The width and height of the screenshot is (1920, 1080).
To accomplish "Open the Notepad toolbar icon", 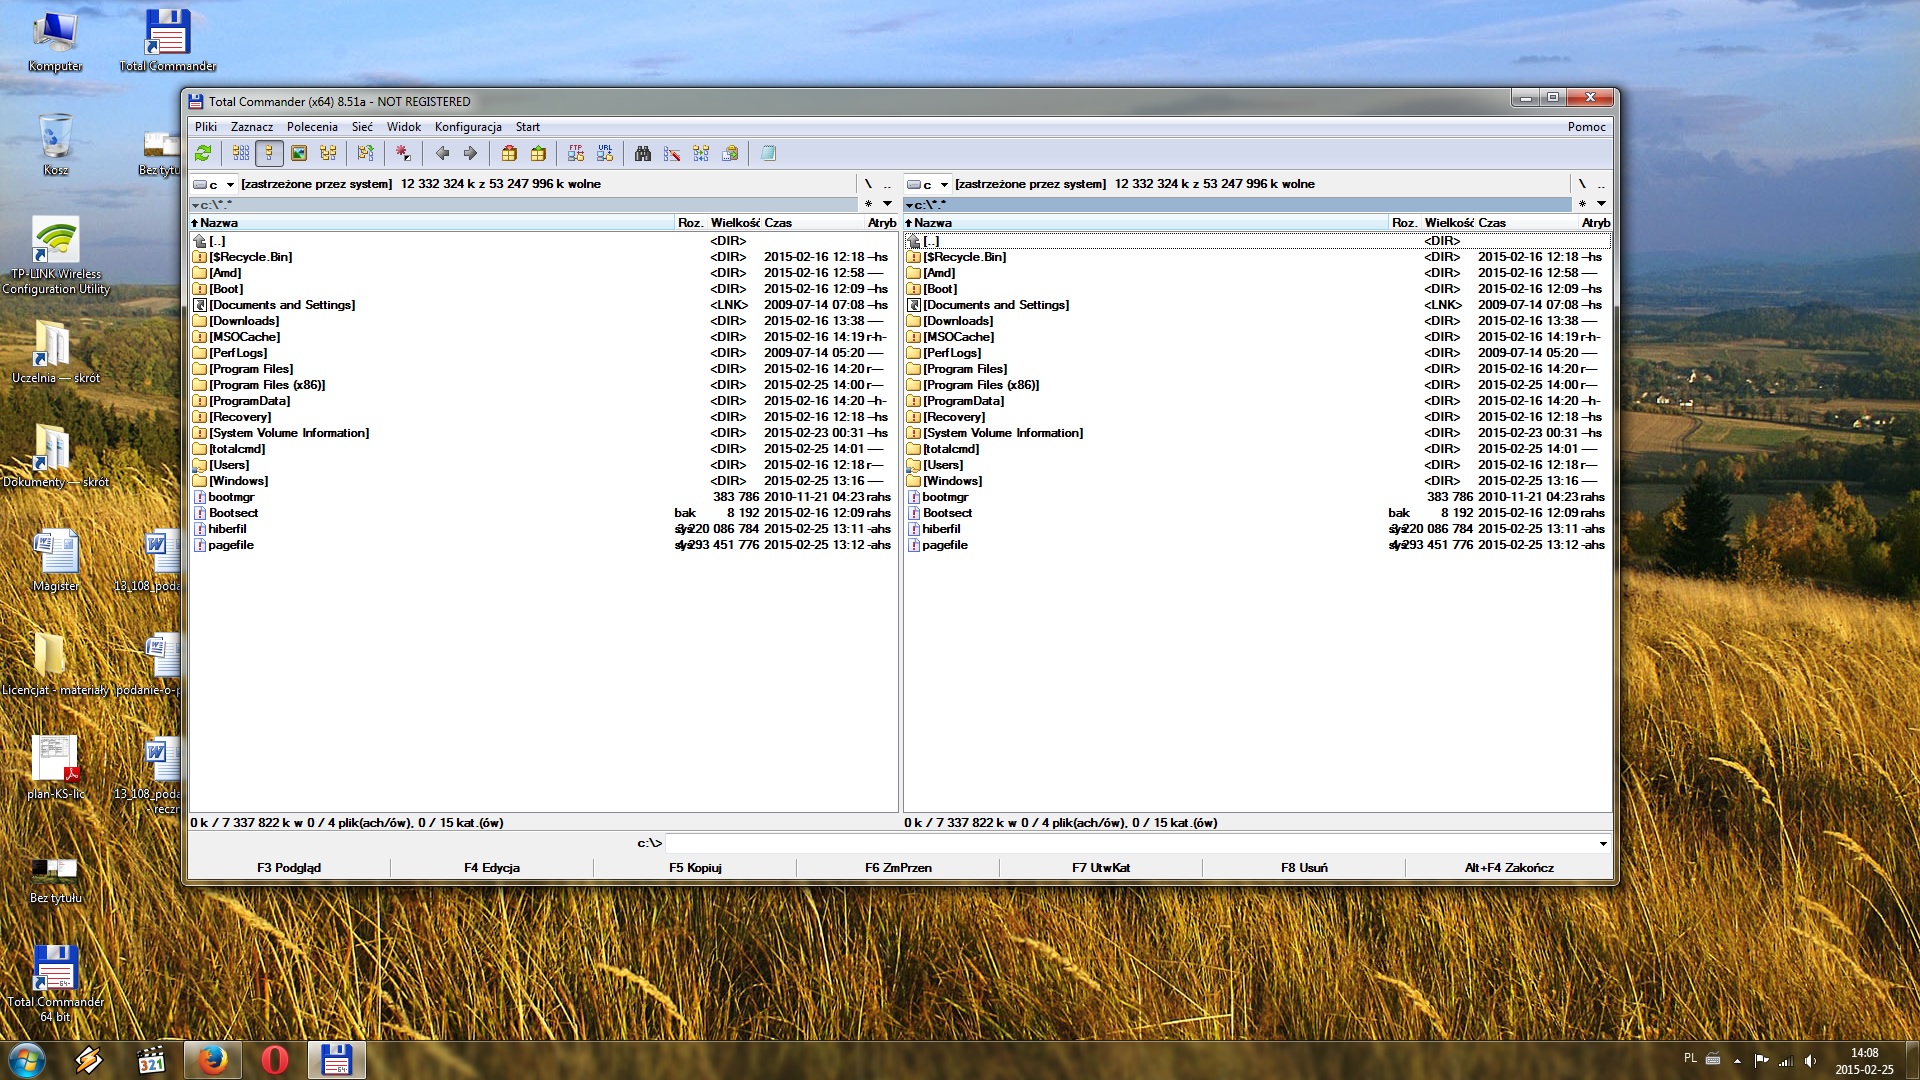I will [x=768, y=153].
